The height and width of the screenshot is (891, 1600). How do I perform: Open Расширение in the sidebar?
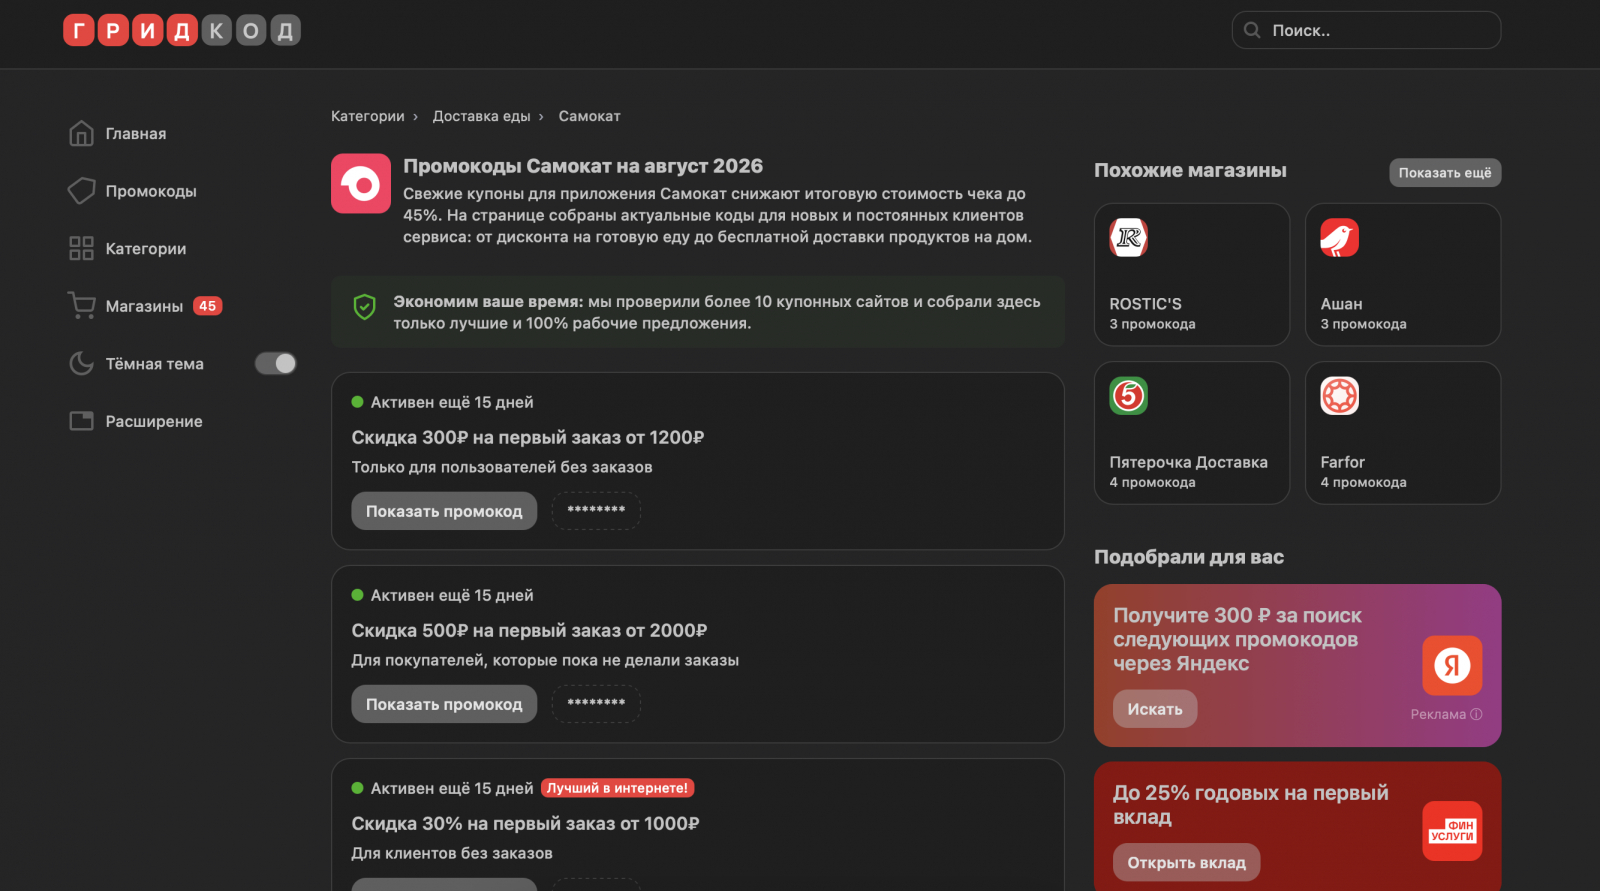(x=154, y=421)
